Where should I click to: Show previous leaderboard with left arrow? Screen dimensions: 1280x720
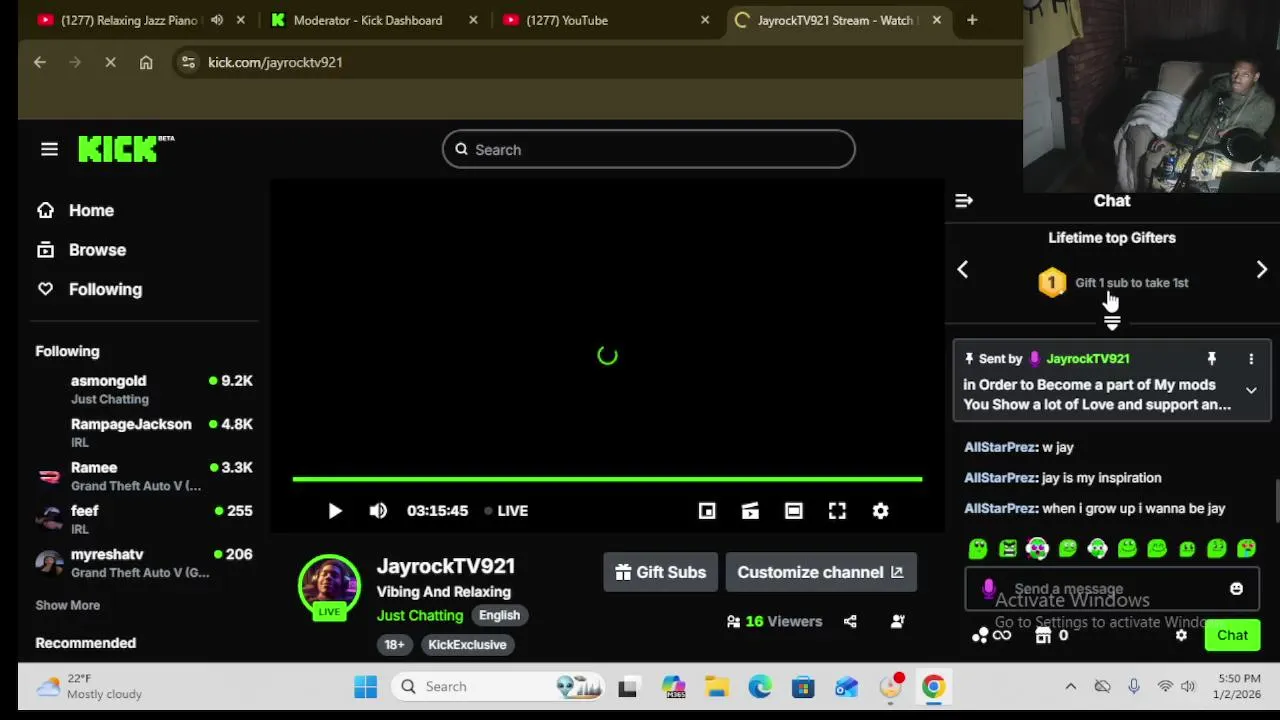tap(962, 269)
